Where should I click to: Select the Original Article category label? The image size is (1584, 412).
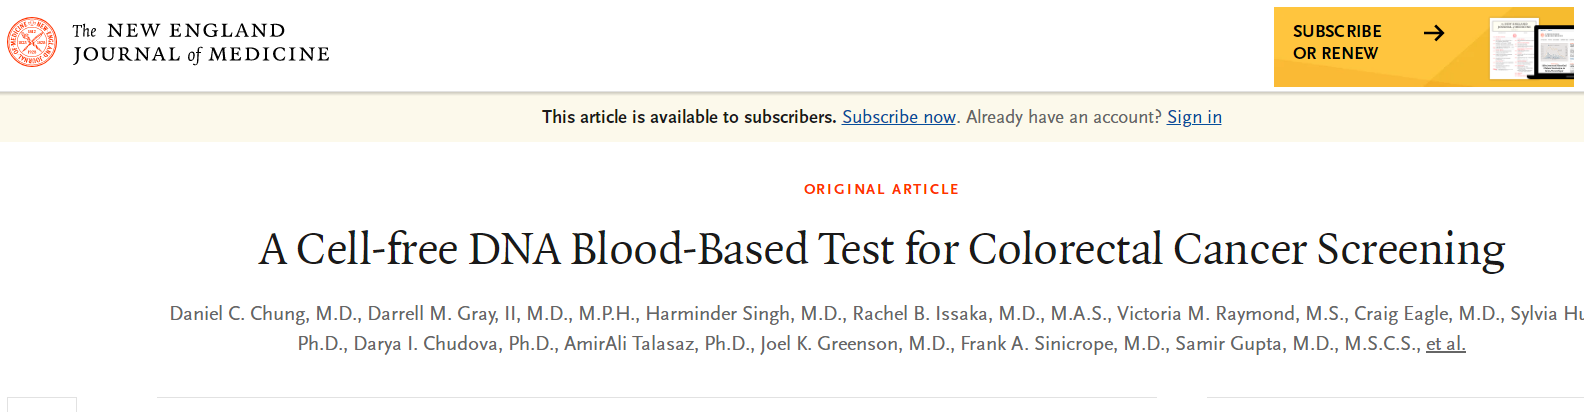pos(881,189)
